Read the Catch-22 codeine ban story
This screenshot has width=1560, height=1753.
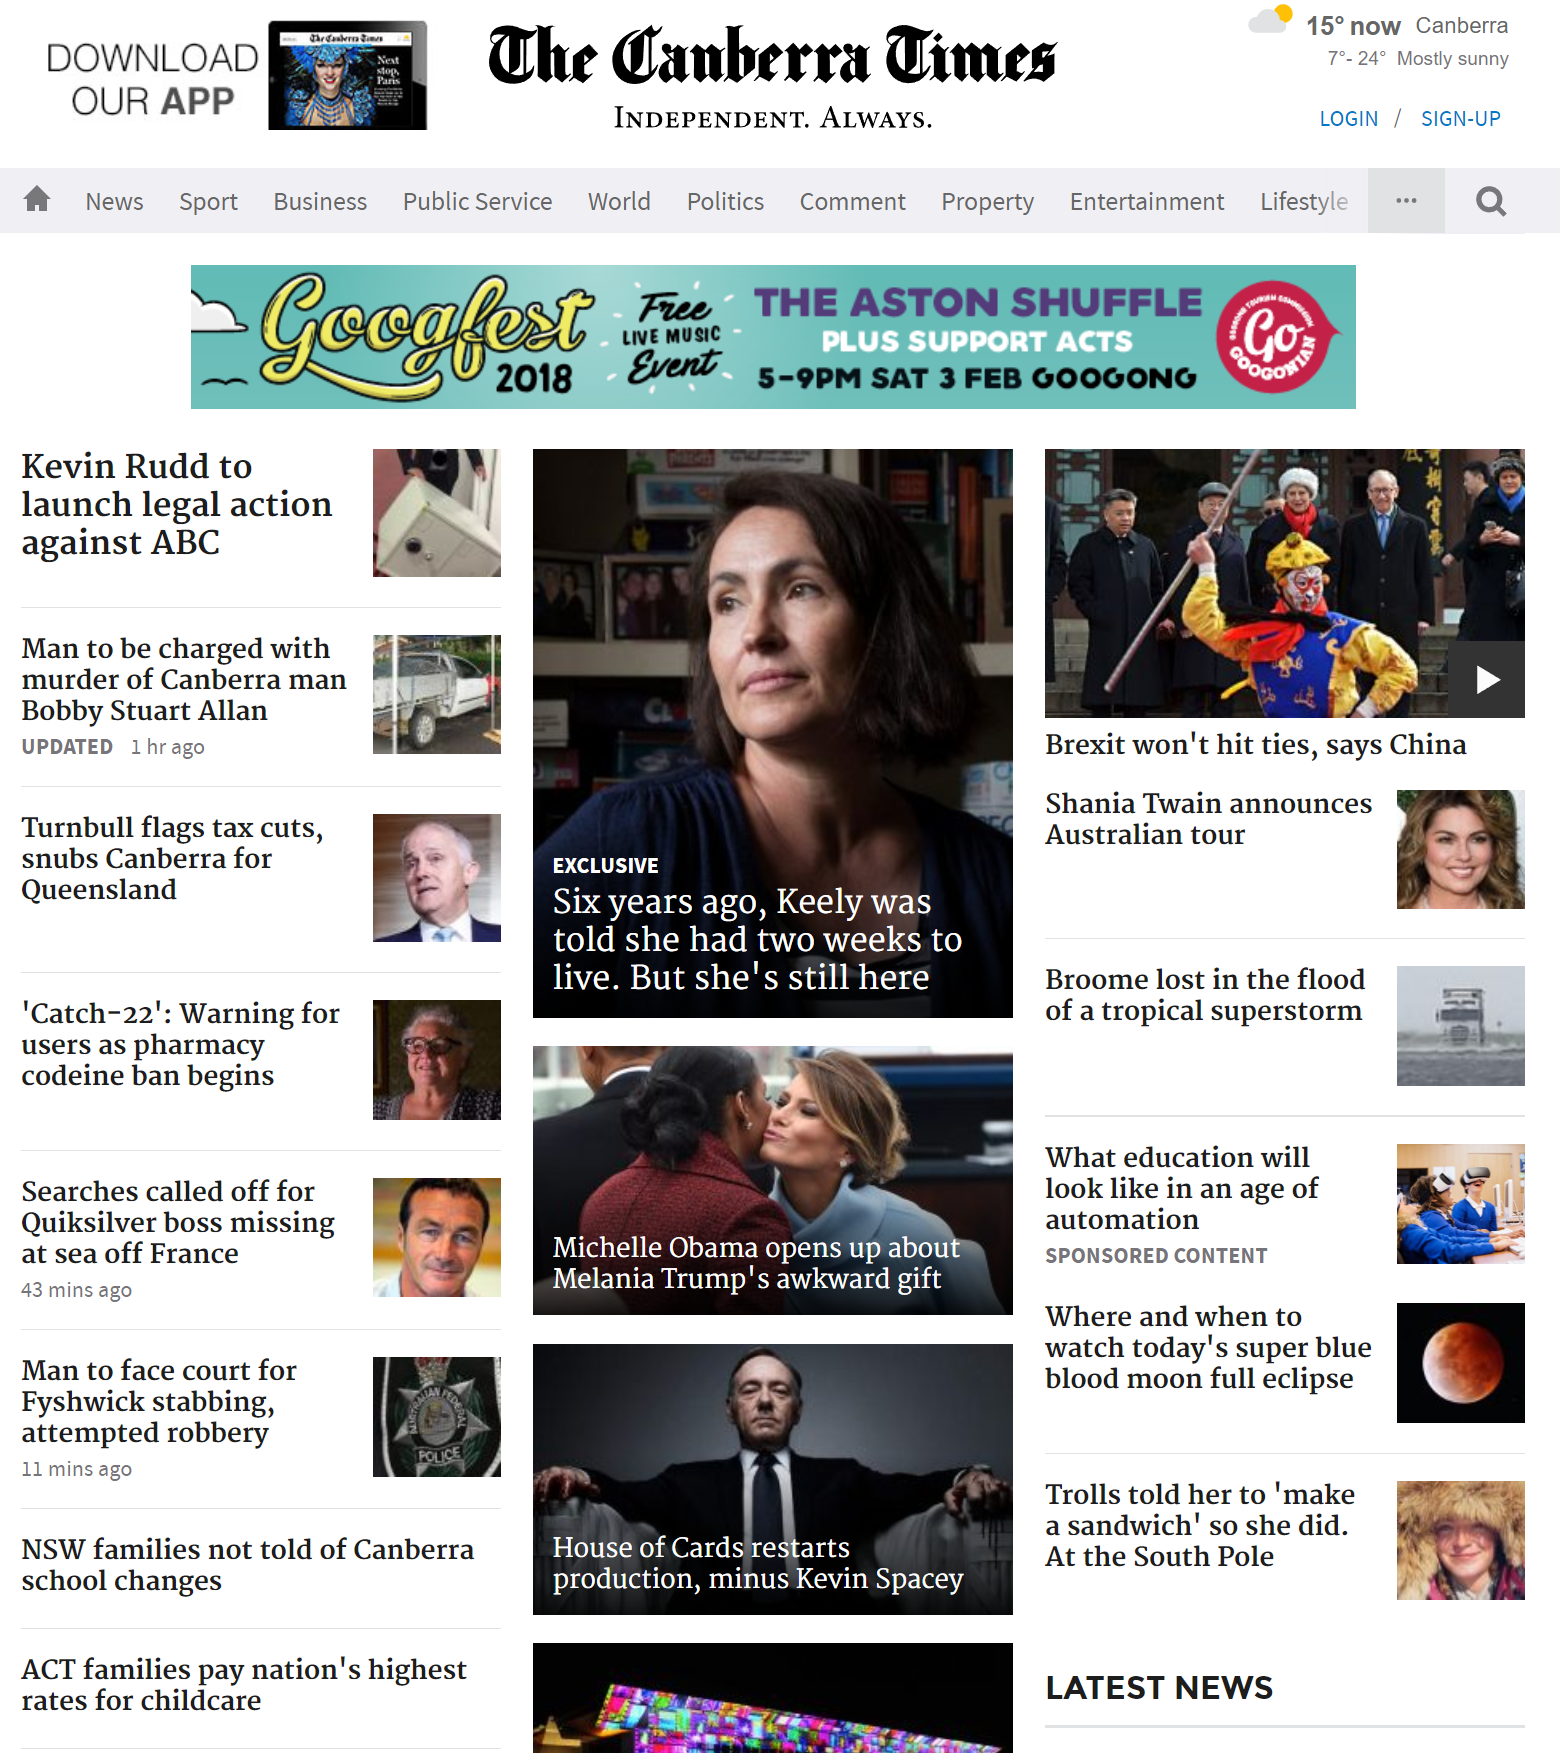[x=180, y=1044]
